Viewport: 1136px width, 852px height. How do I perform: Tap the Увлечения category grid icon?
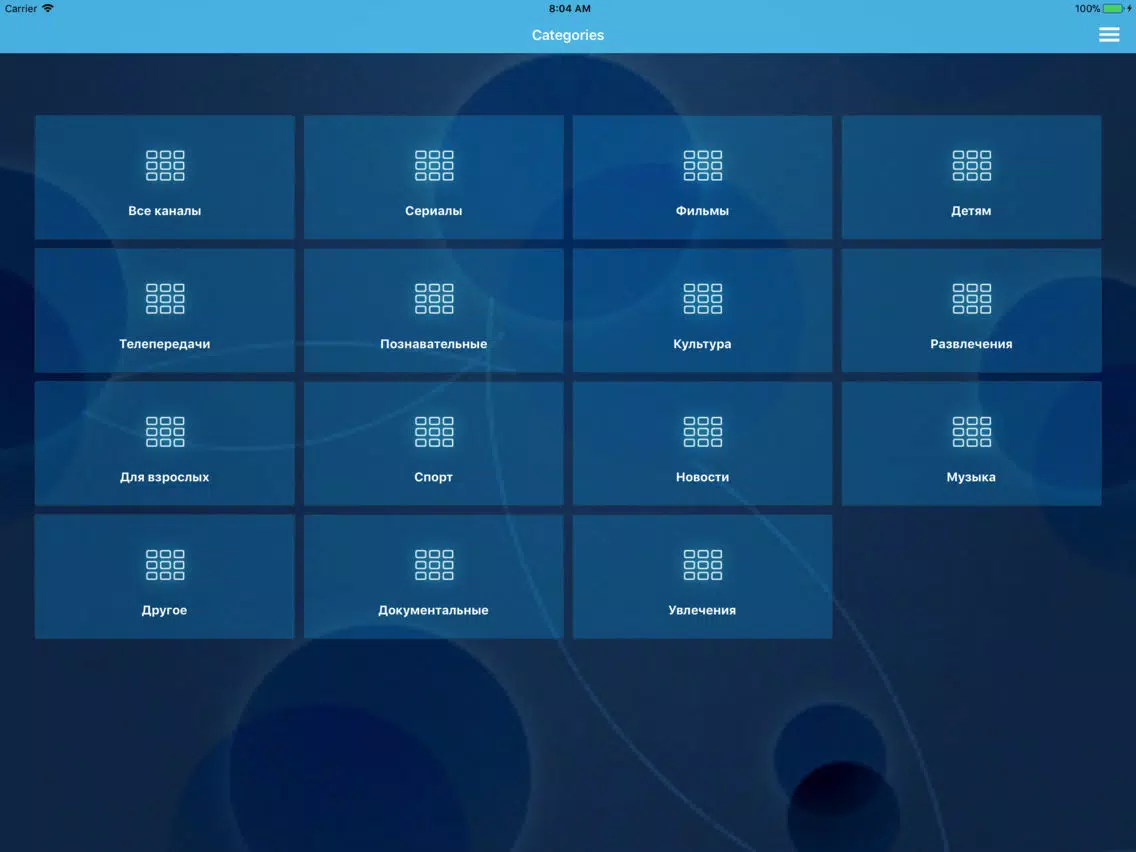pyautogui.click(x=703, y=565)
